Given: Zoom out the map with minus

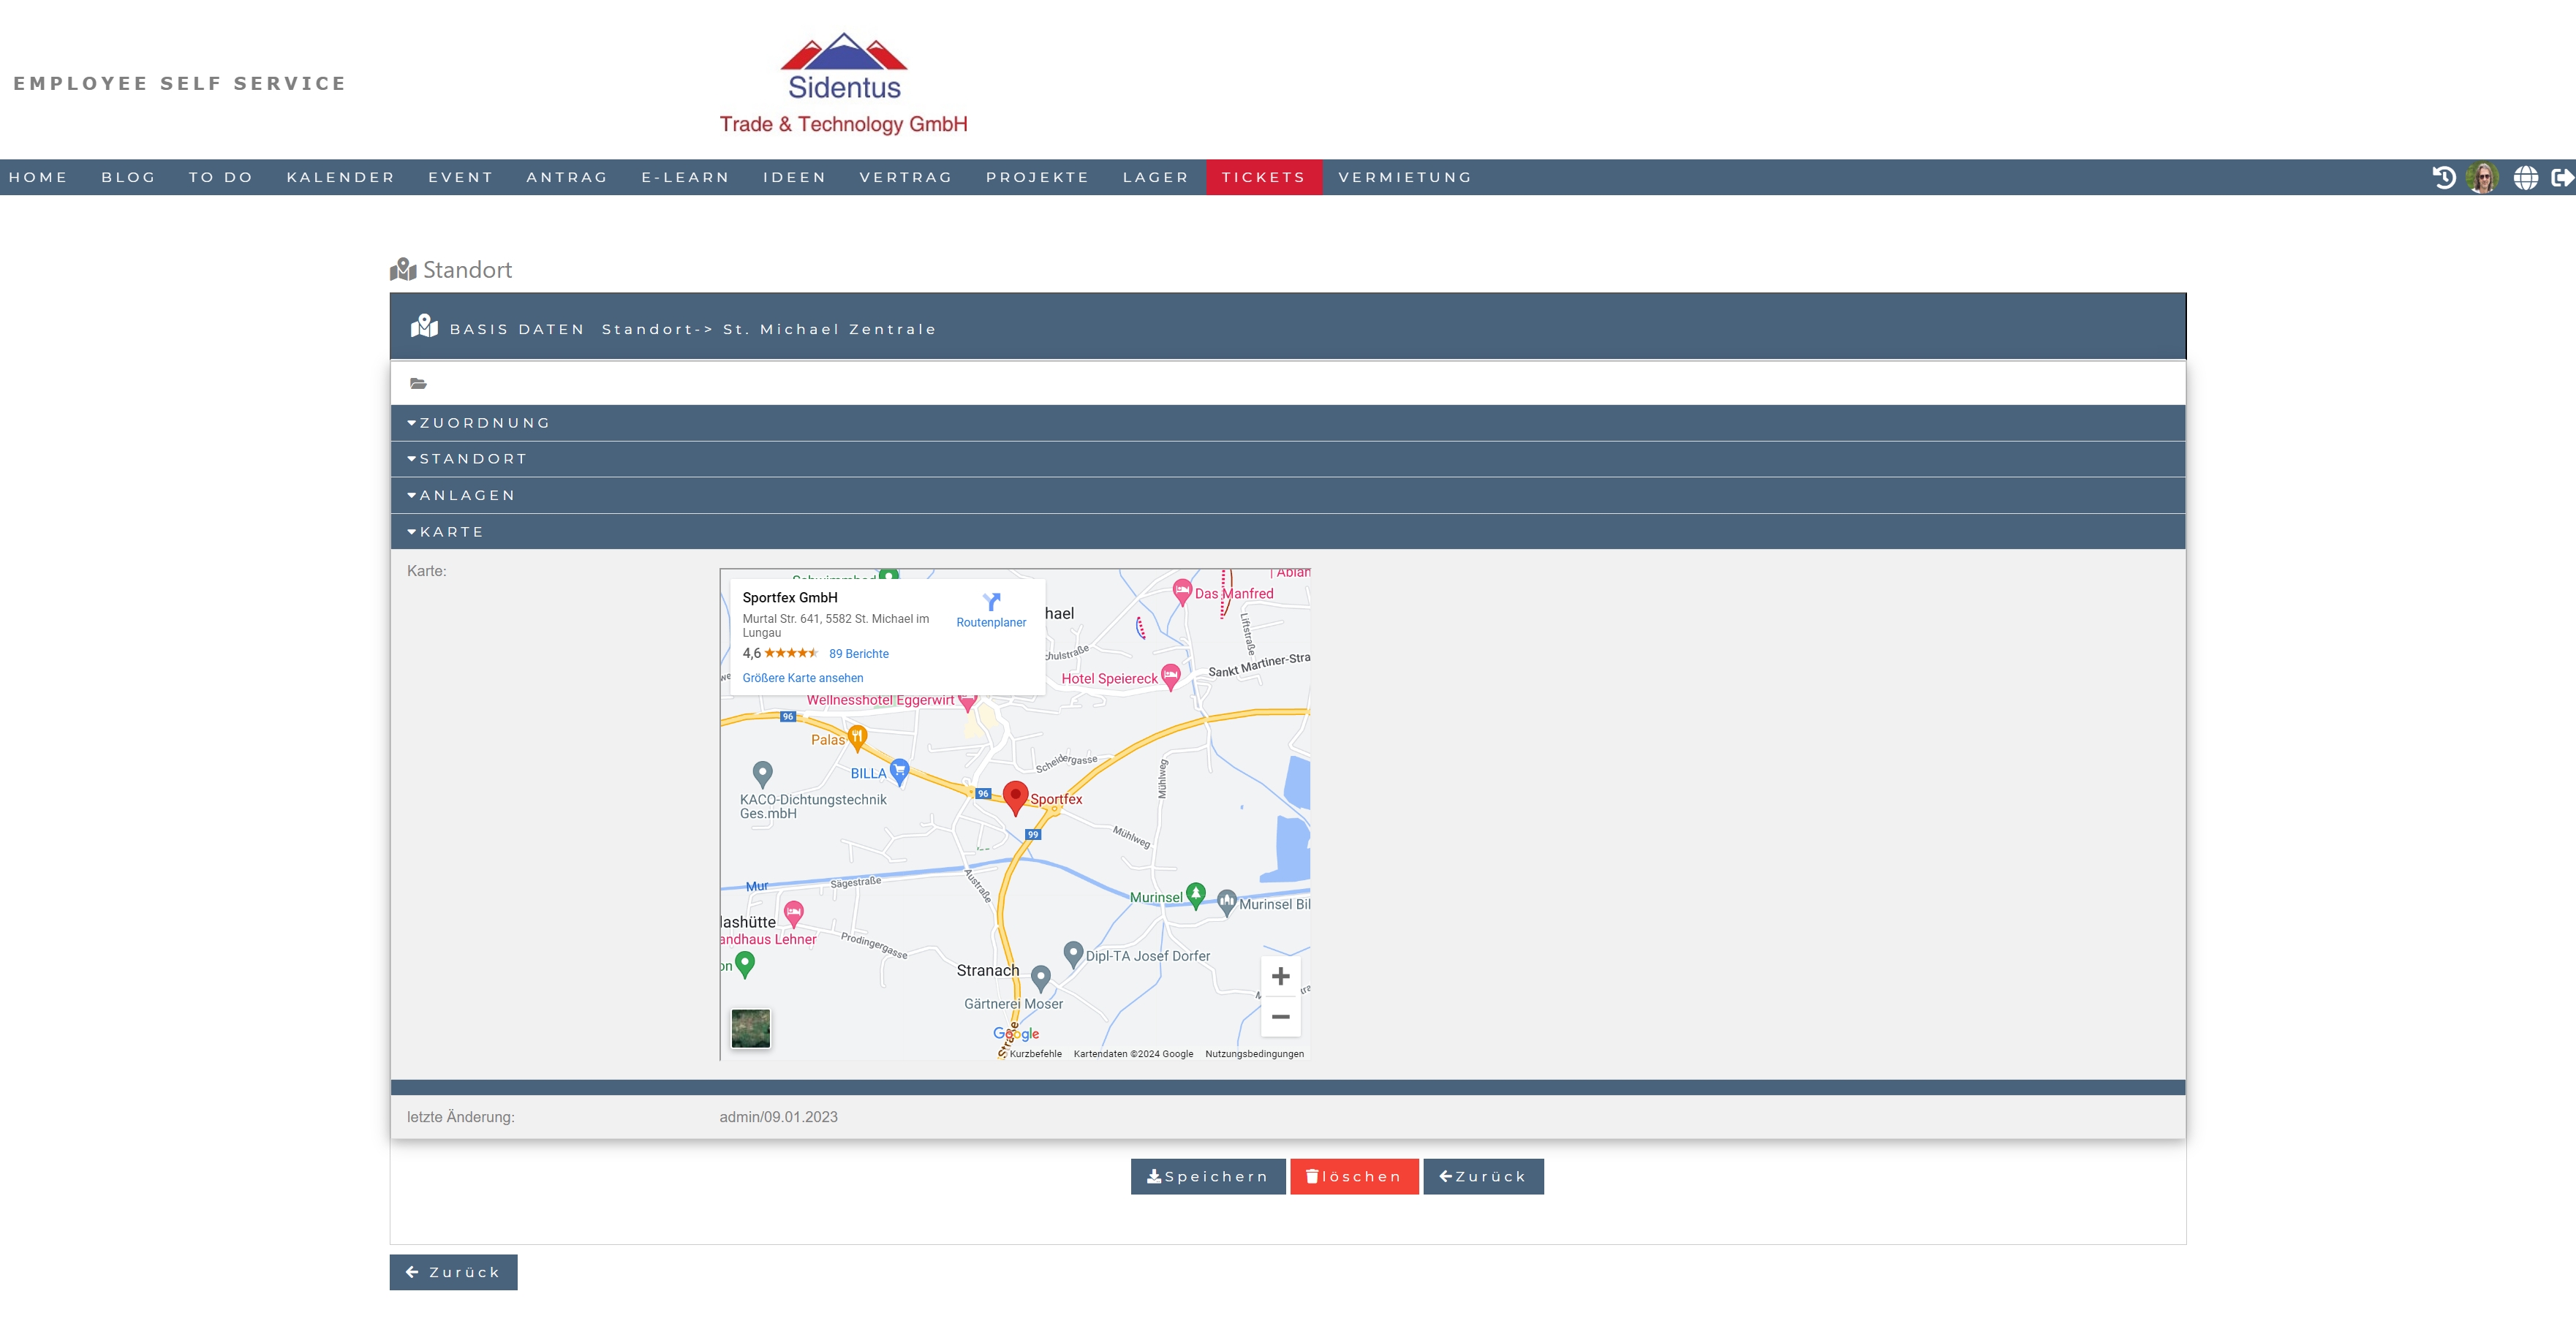Looking at the screenshot, I should (1280, 1016).
